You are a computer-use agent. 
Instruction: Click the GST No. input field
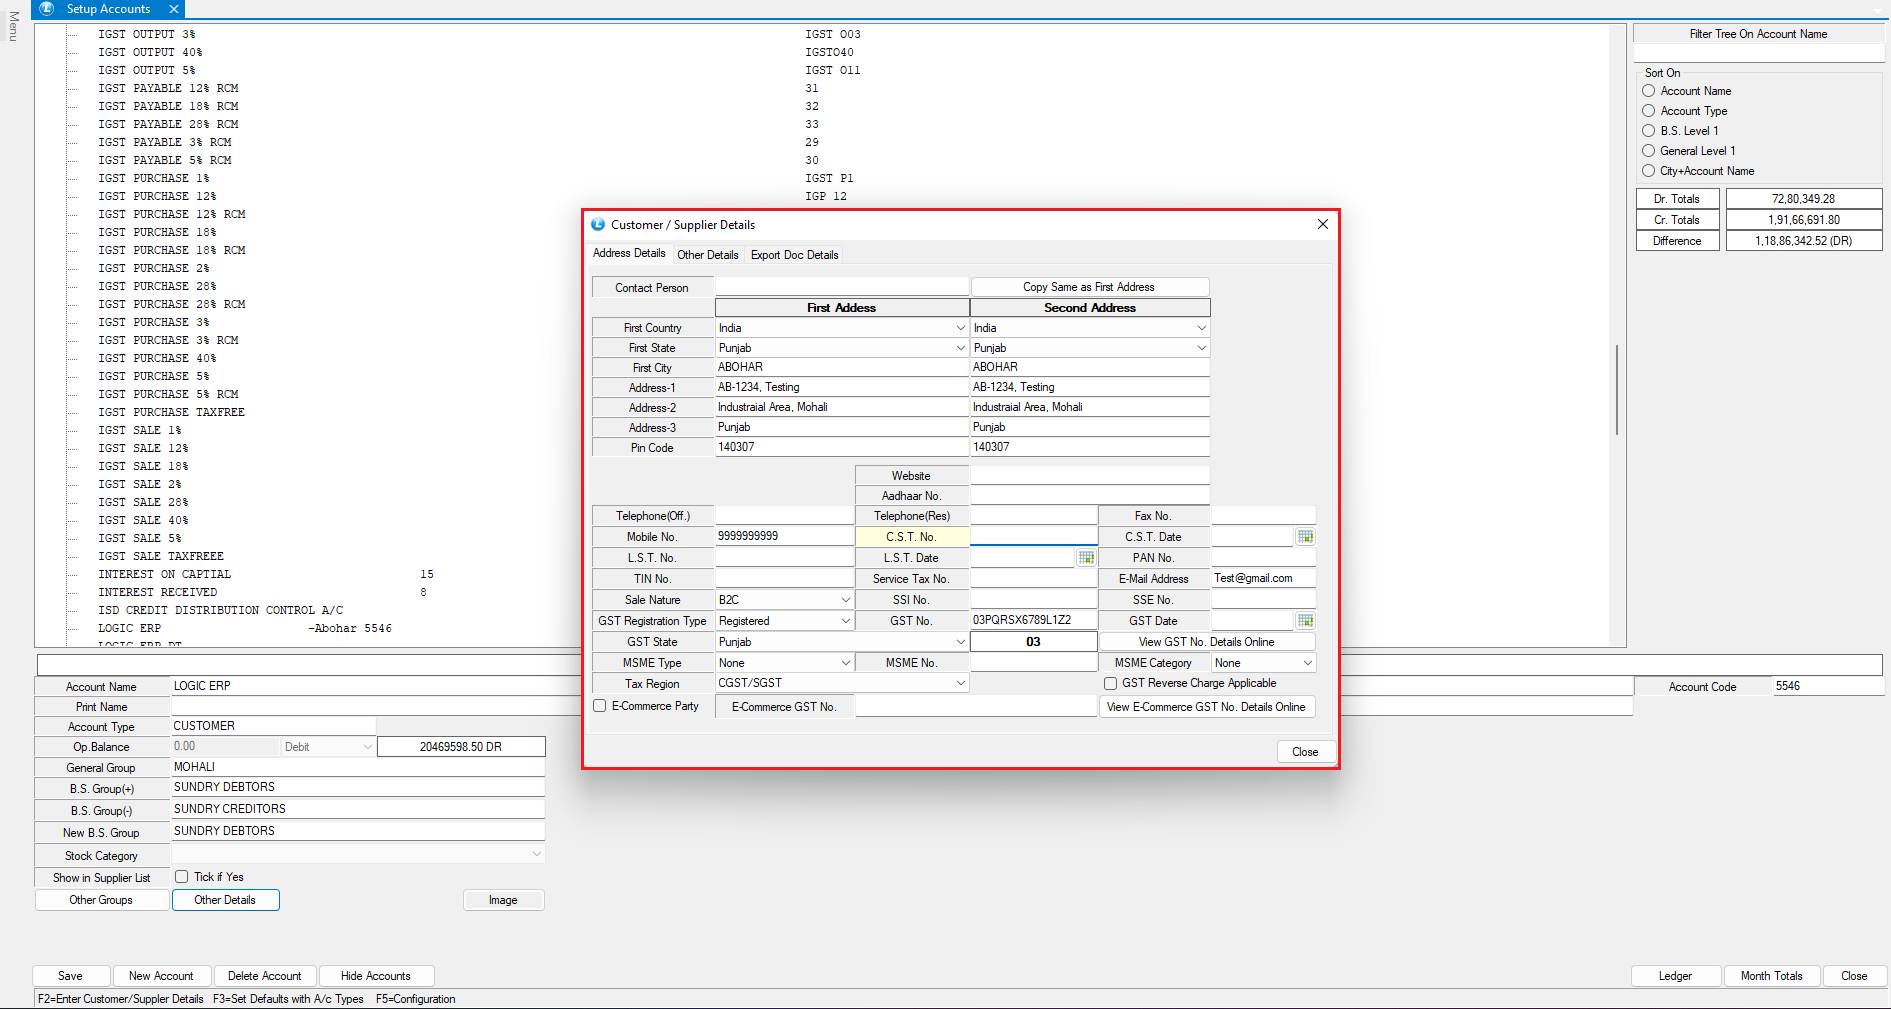click(x=1032, y=621)
